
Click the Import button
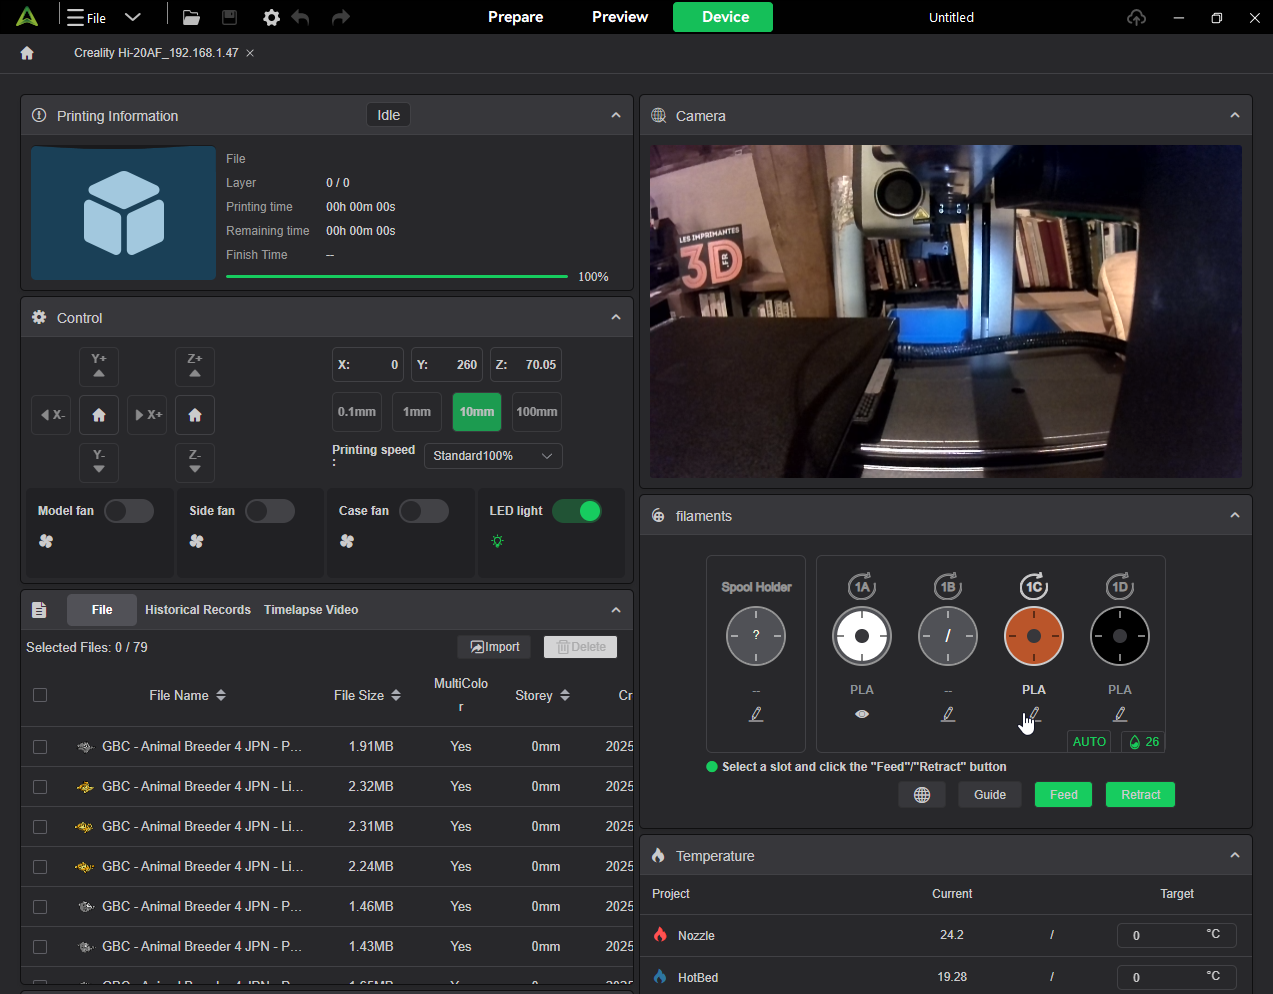[495, 647]
